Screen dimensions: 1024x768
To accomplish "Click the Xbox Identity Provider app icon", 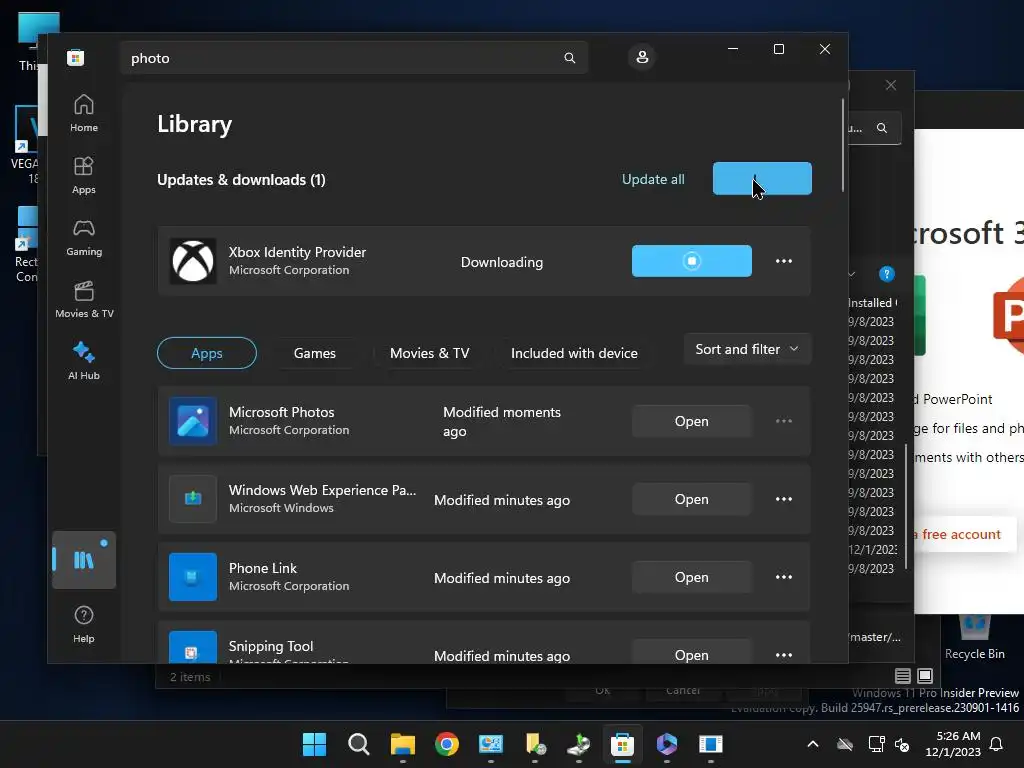I will click(193, 261).
